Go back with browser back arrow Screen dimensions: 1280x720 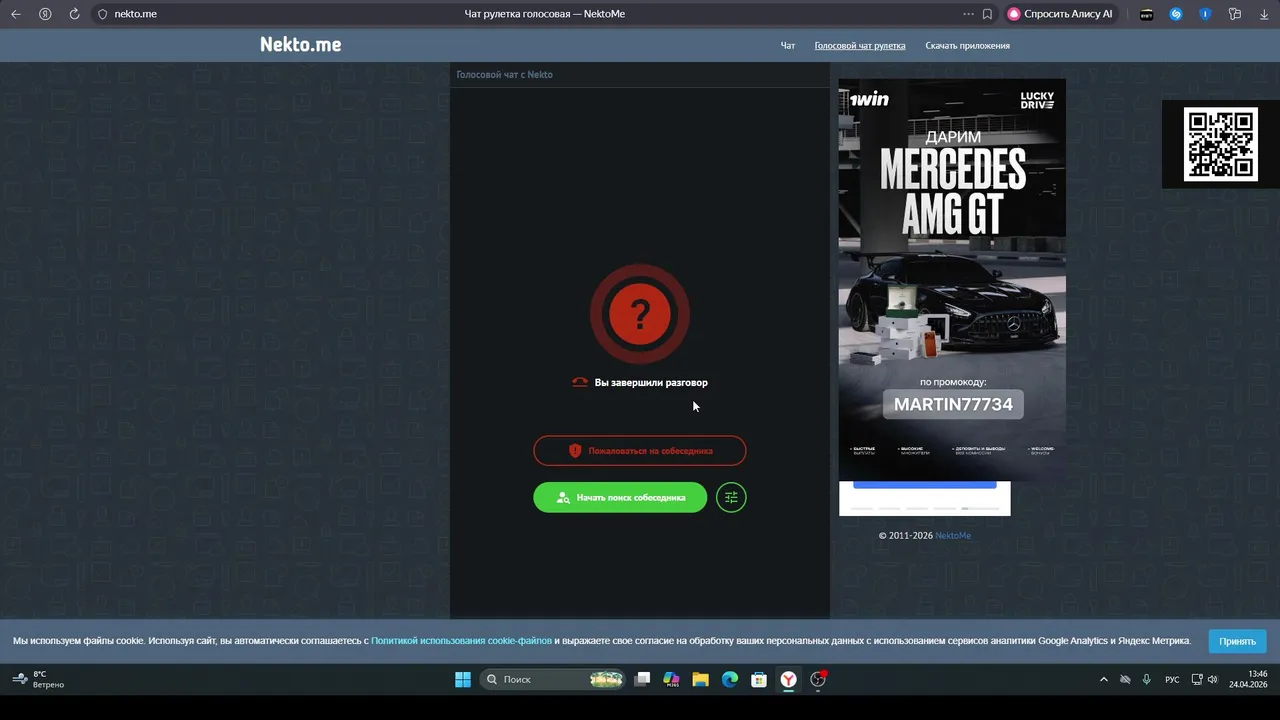(15, 14)
